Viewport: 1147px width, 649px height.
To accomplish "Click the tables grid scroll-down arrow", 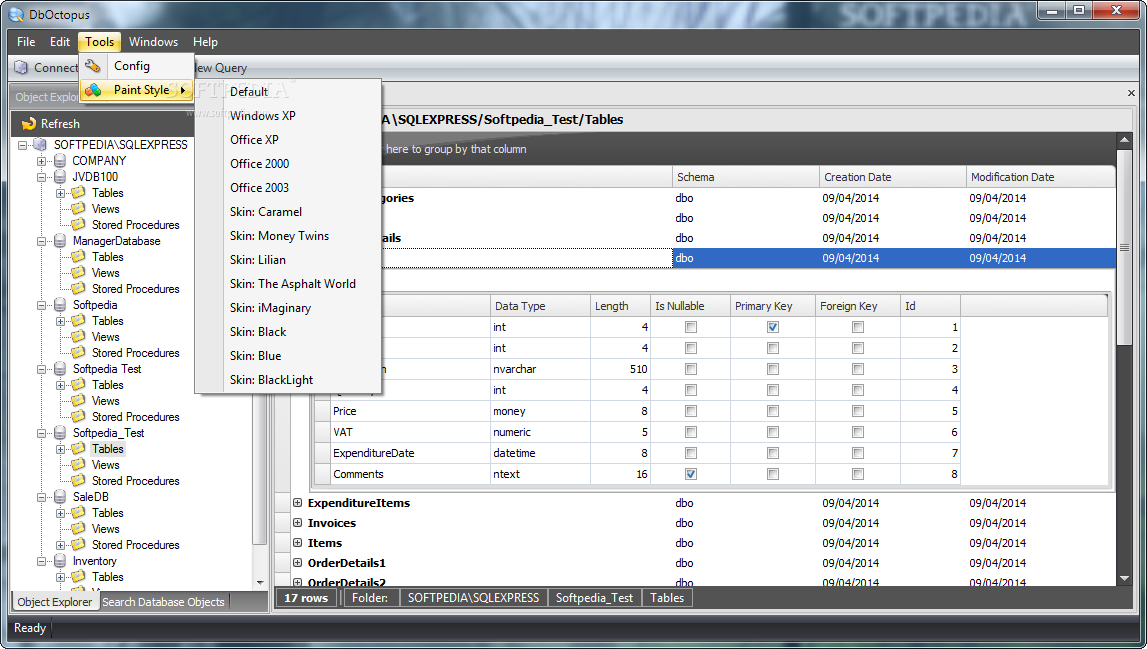I will pyautogui.click(x=1124, y=579).
